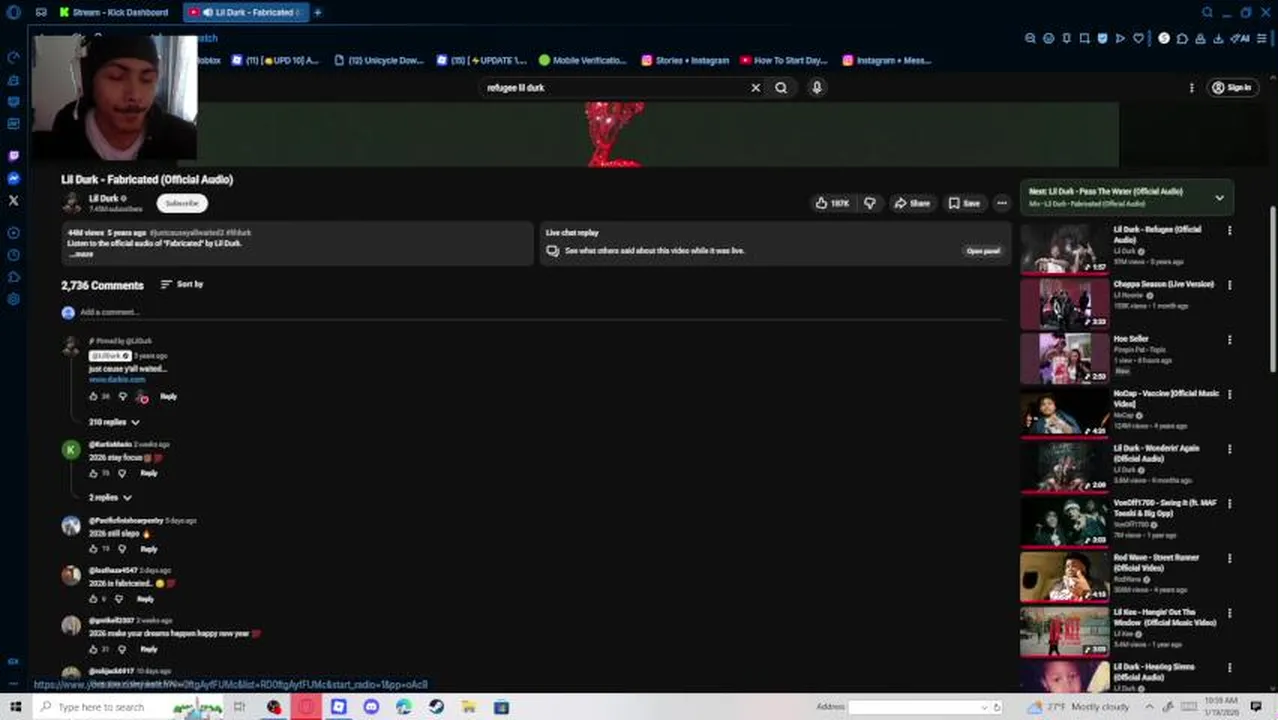1278x720 pixels.
Task: Expand the video description with ...more
Action: pos(82,254)
